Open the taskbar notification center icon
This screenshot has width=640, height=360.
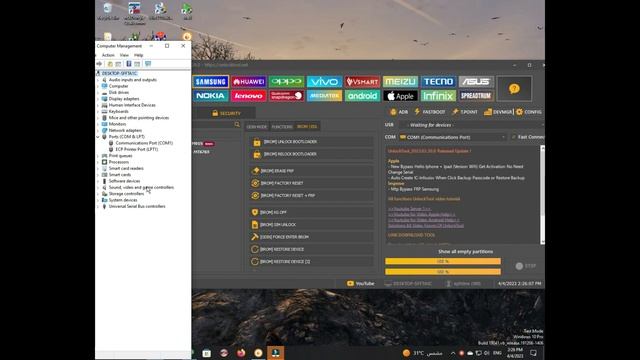click(533, 353)
